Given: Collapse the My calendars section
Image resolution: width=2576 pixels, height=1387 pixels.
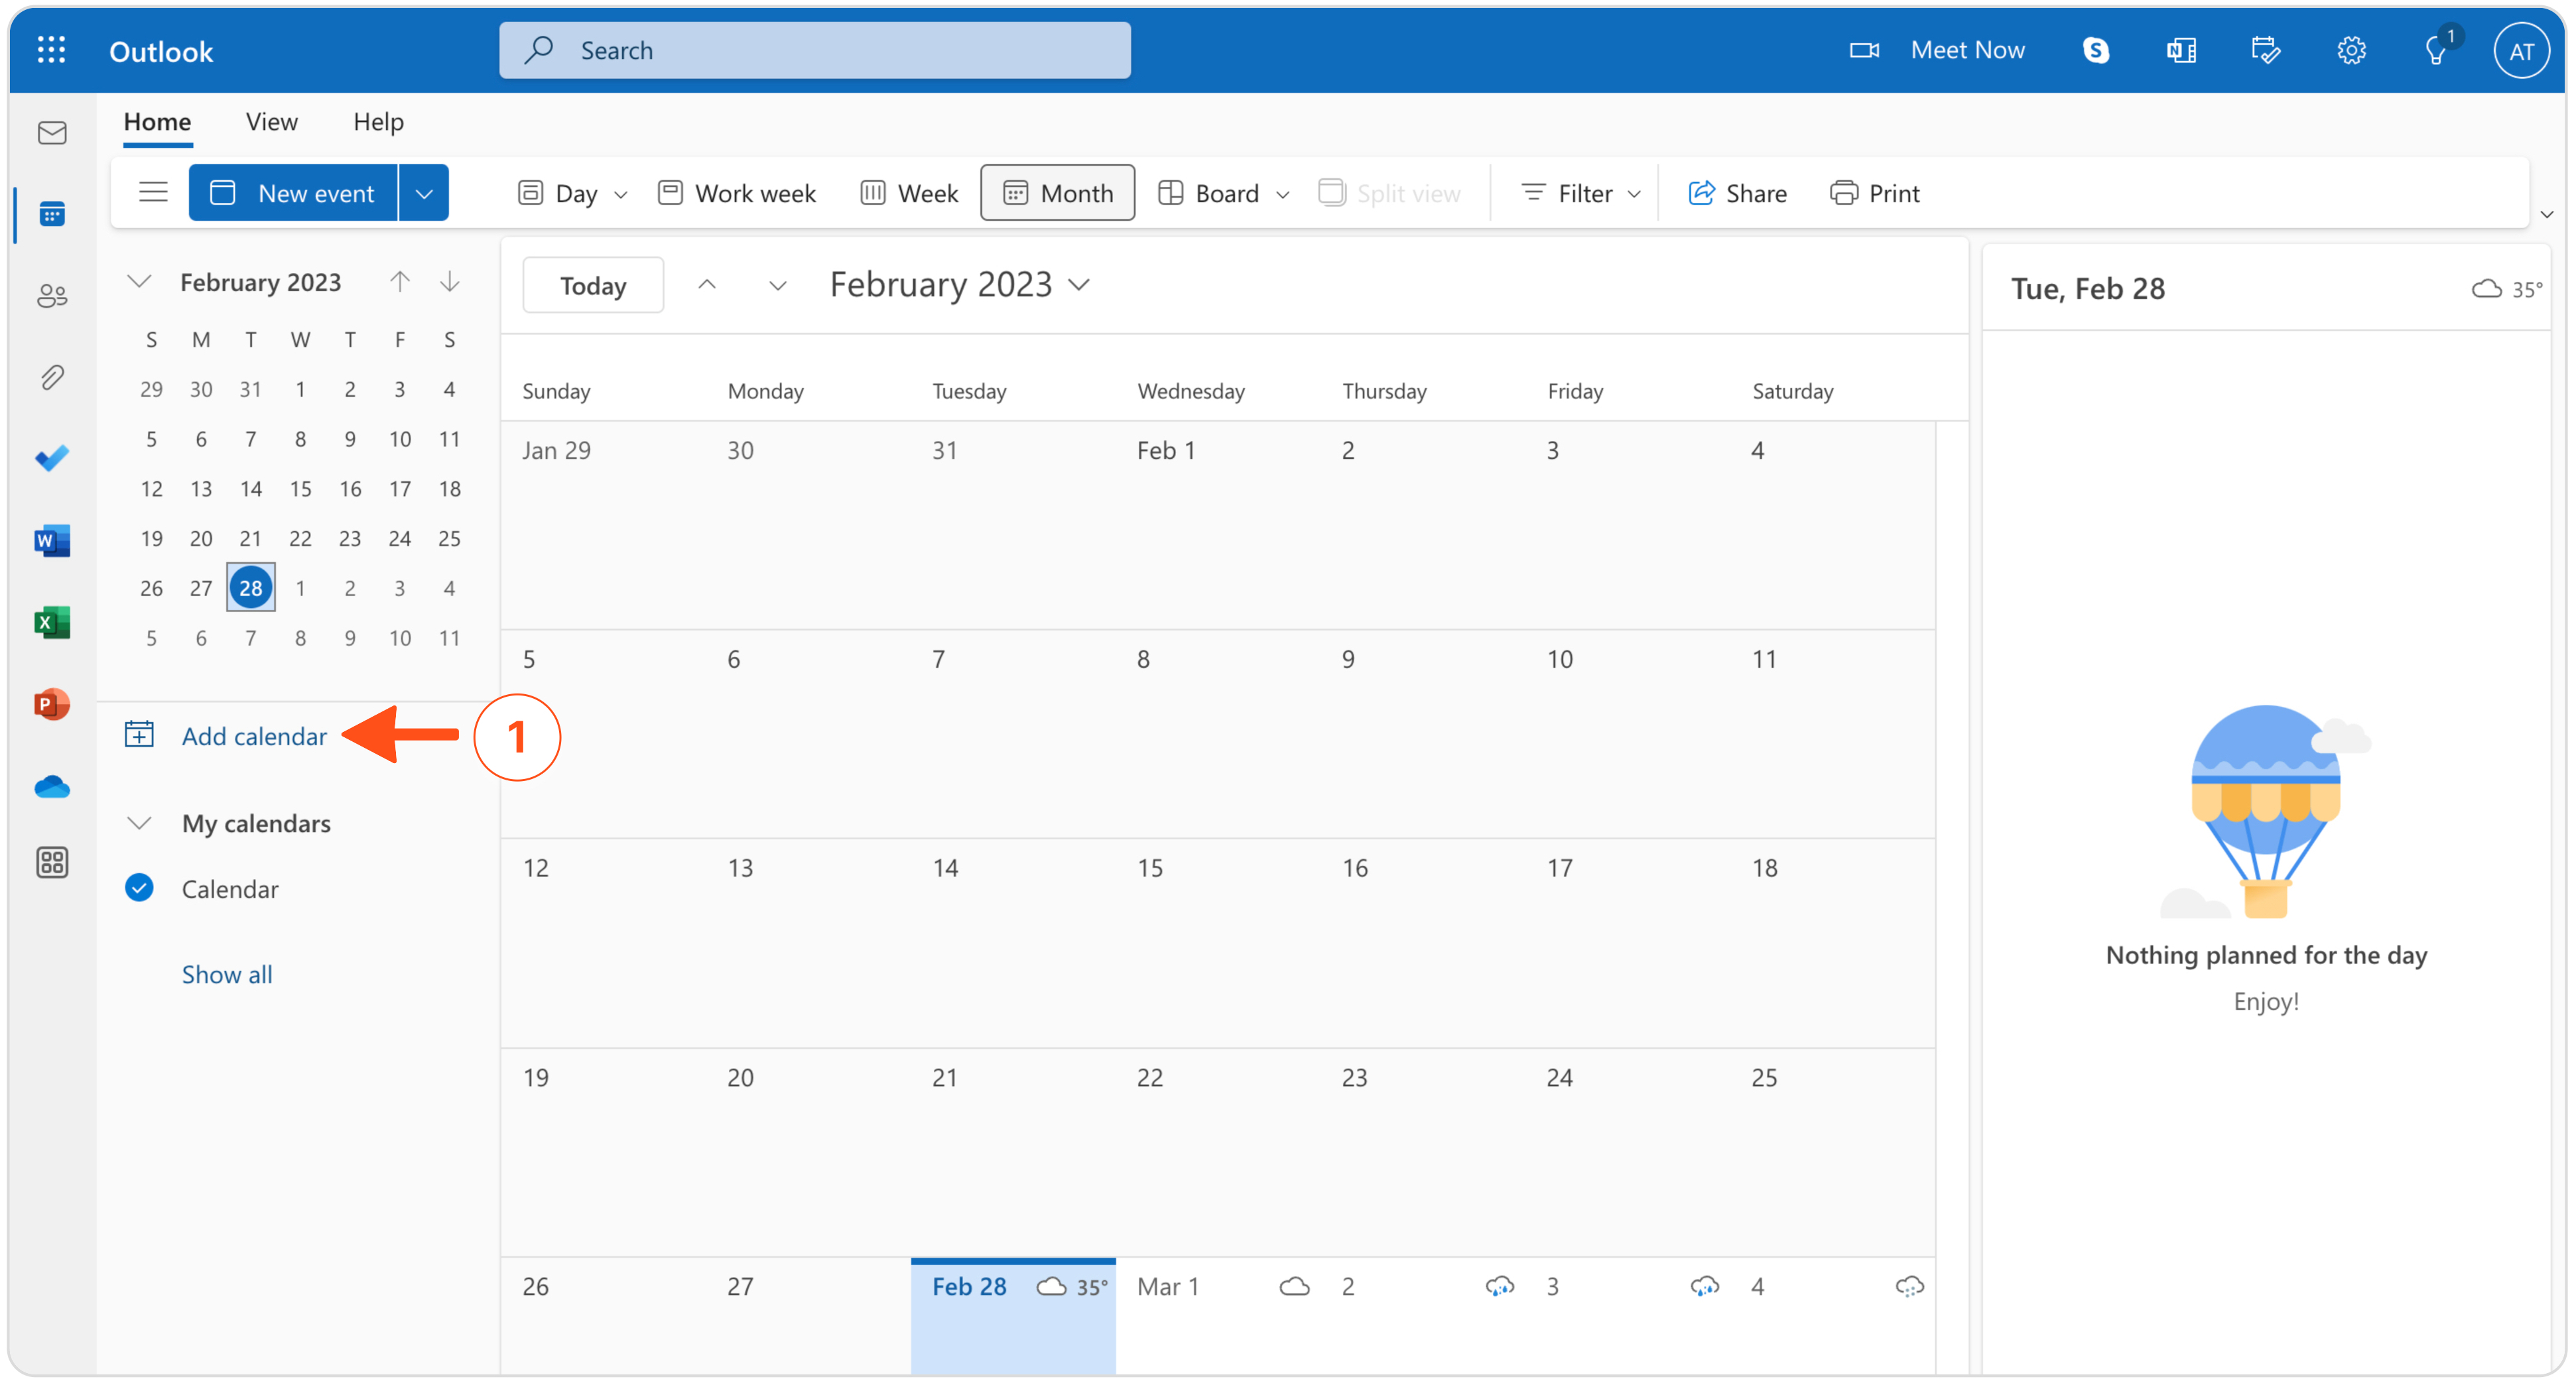Looking at the screenshot, I should point(139,823).
